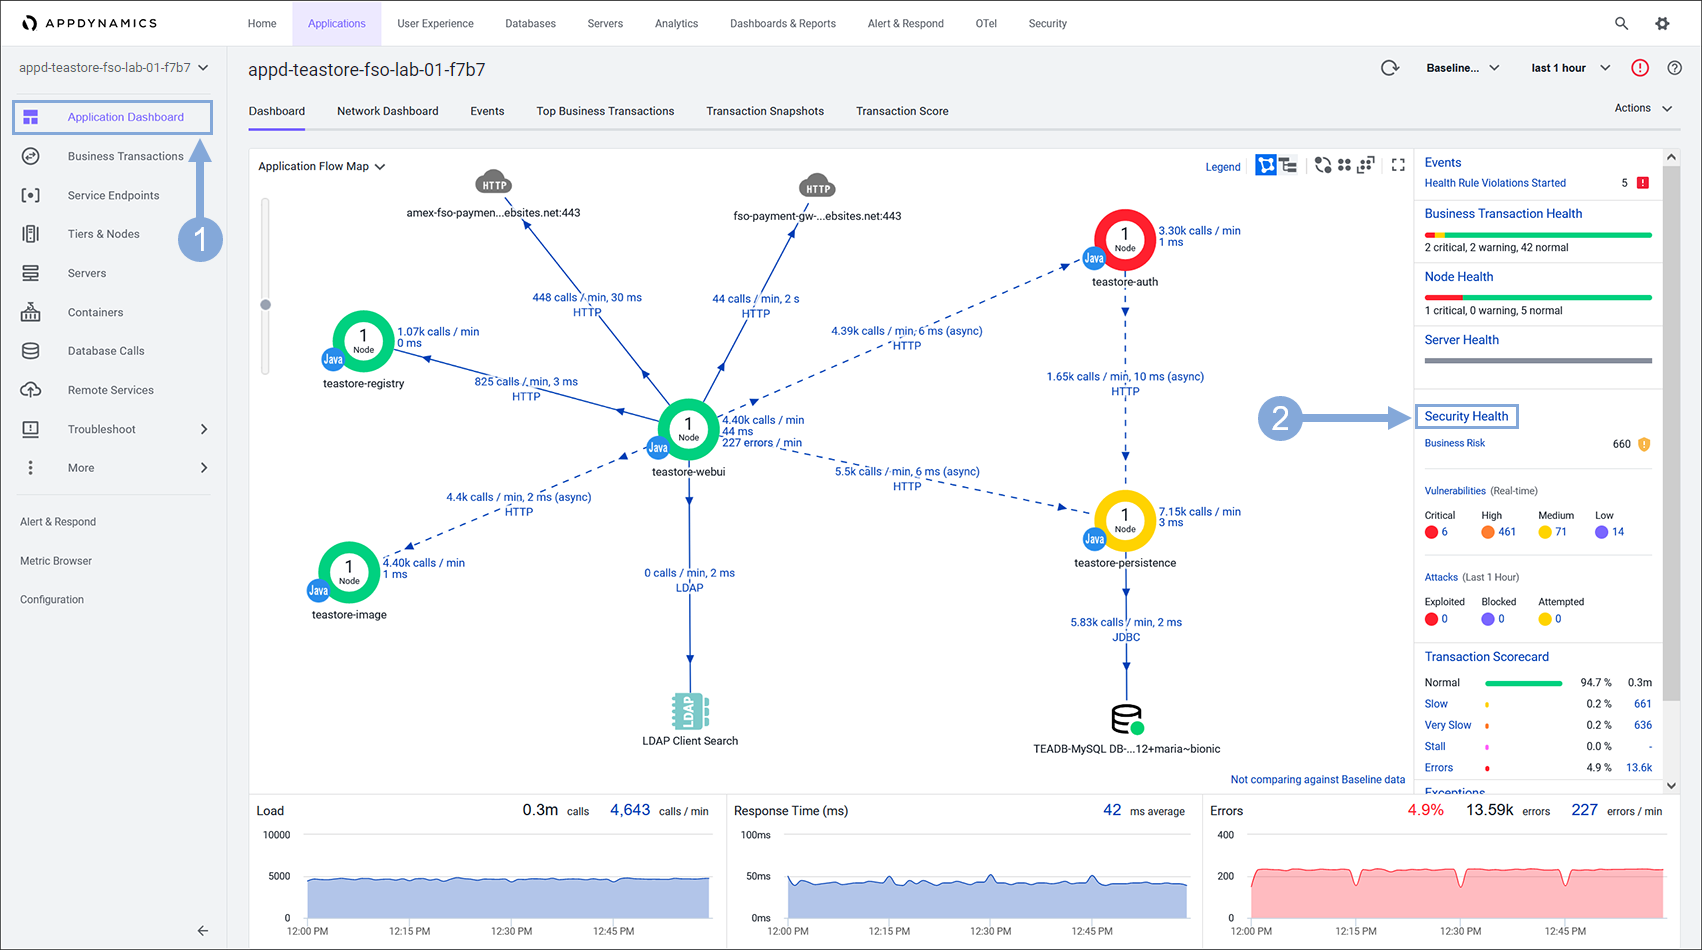Collapse the left sidebar with arrow
Screen dimensions: 1702x950
[203, 930]
